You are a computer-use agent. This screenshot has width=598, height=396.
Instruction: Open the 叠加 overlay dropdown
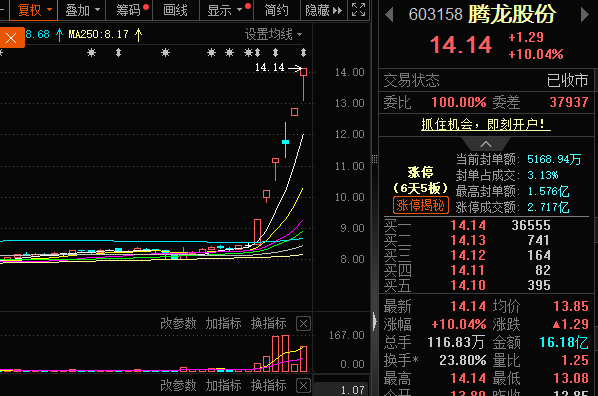pyautogui.click(x=82, y=10)
